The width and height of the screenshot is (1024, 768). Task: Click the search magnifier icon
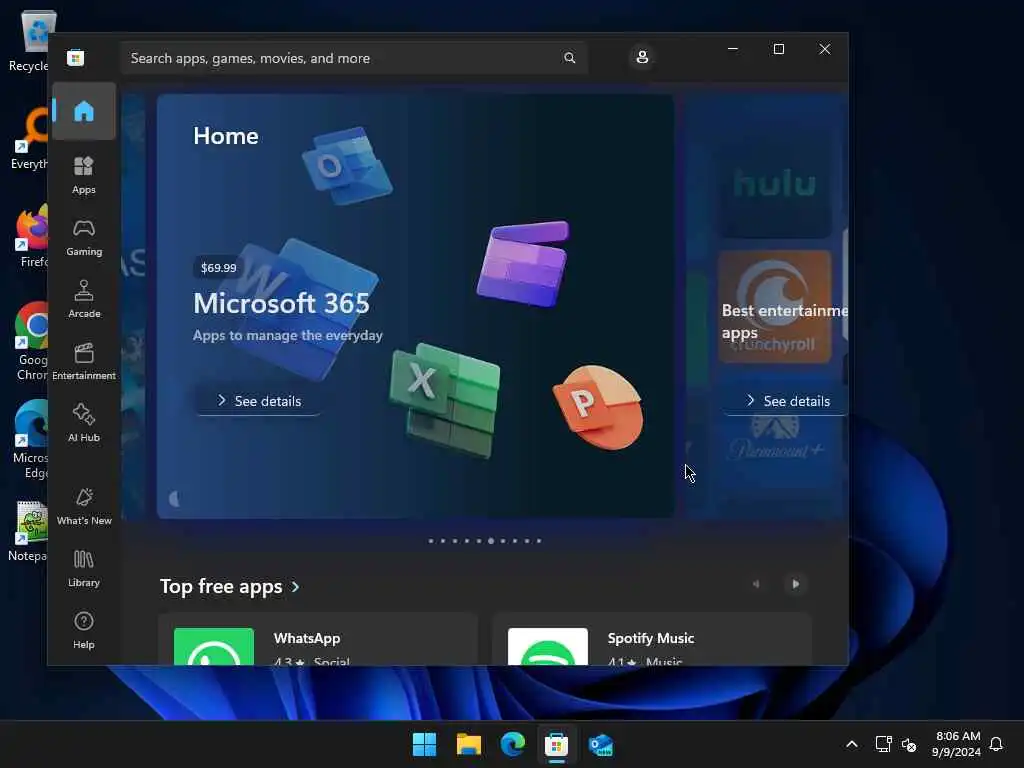click(x=569, y=58)
